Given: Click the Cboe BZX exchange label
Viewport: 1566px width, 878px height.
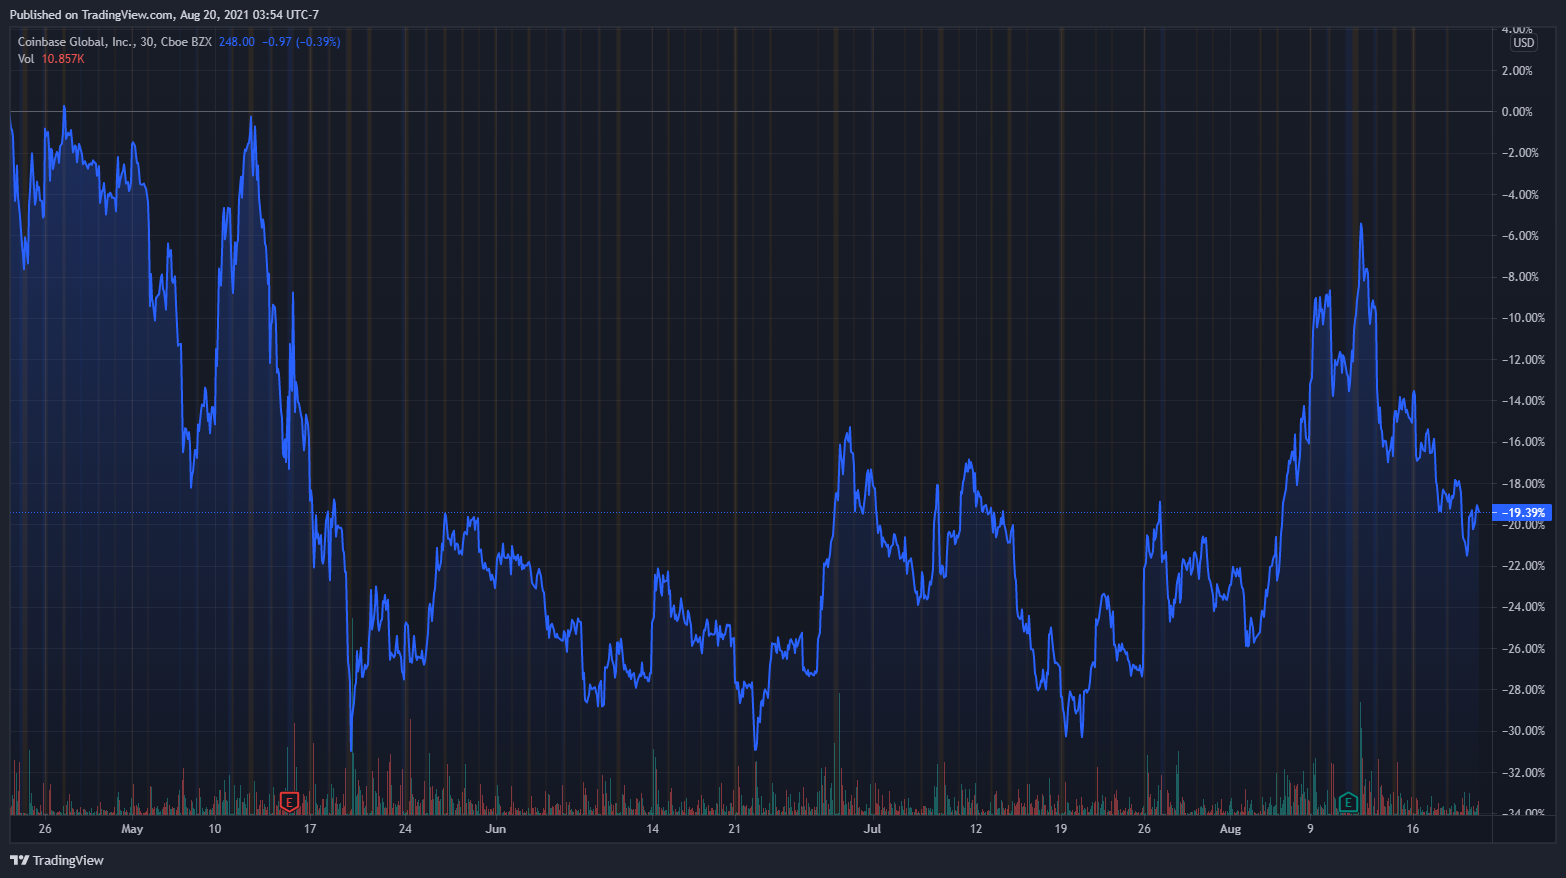Looking at the screenshot, I should [x=186, y=42].
